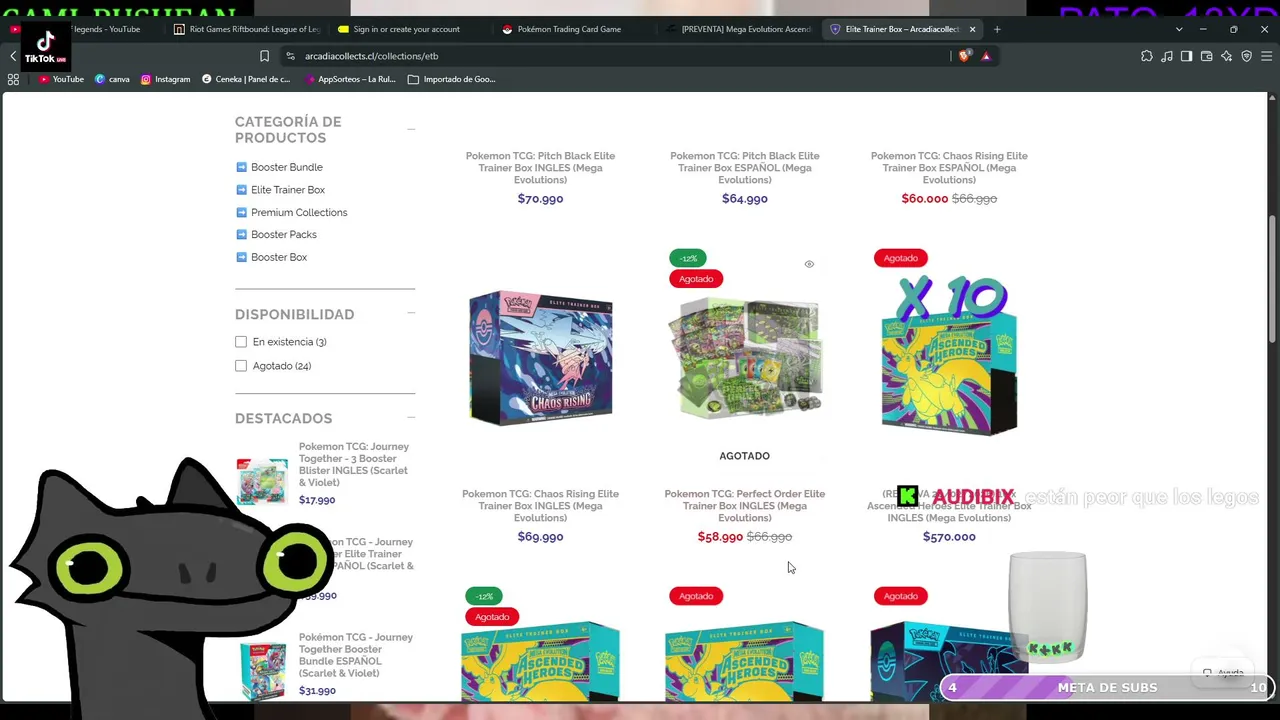Click the $69.990 price text
Image resolution: width=1280 pixels, height=720 pixels.
[540, 537]
